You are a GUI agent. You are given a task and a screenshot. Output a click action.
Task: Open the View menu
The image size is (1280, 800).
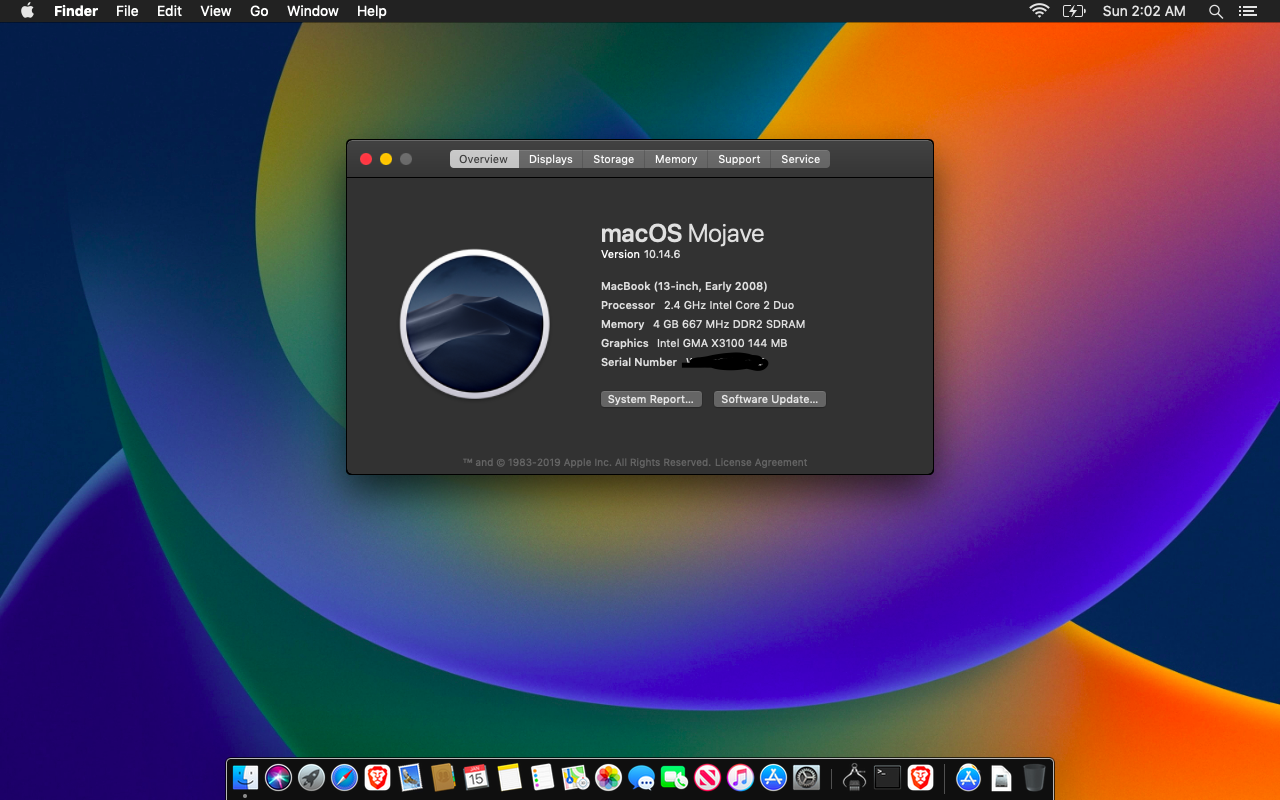coord(216,11)
